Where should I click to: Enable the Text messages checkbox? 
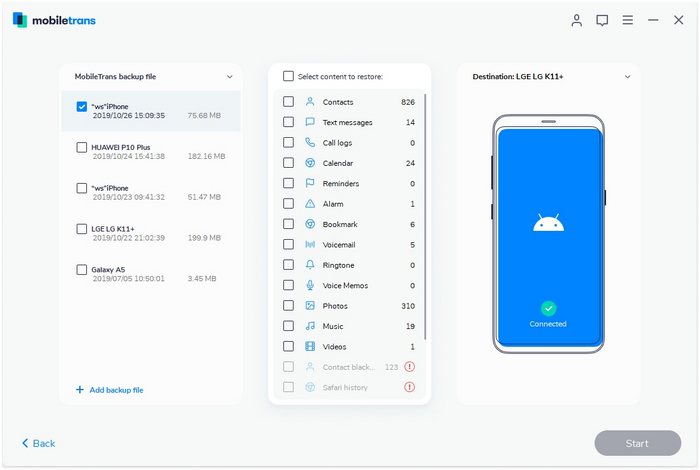click(x=288, y=122)
